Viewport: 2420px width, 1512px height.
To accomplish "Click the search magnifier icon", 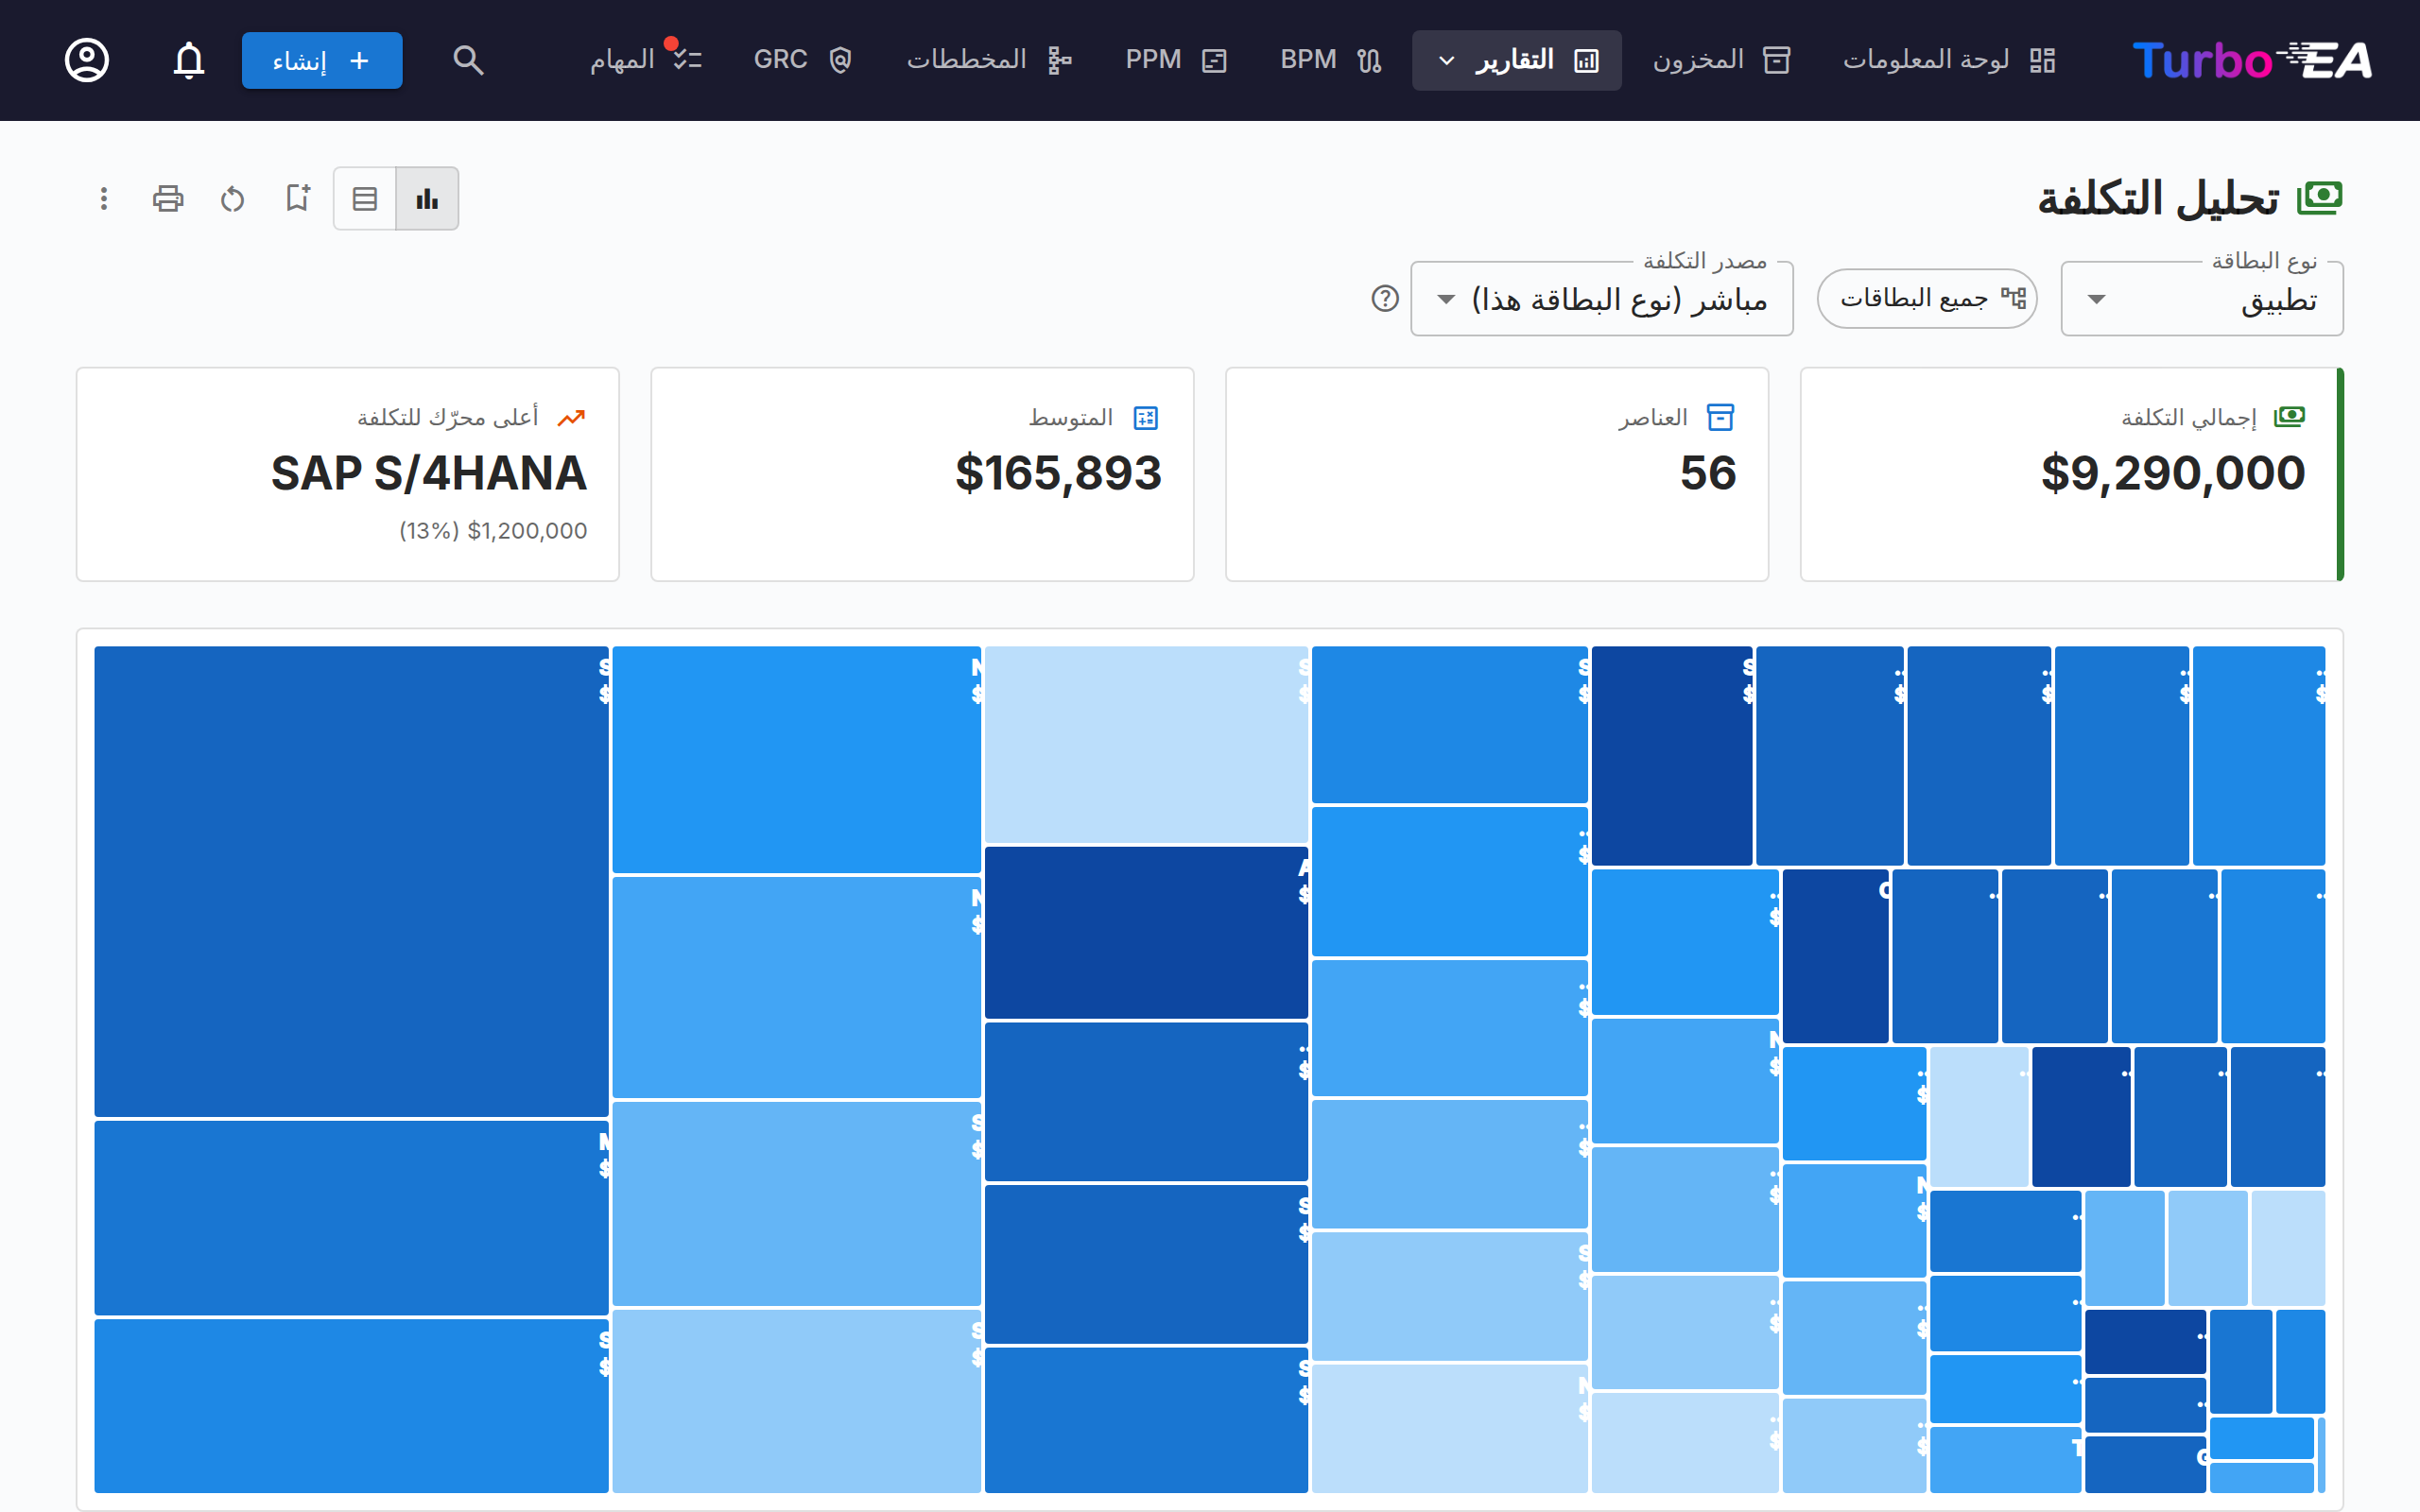I will [468, 60].
